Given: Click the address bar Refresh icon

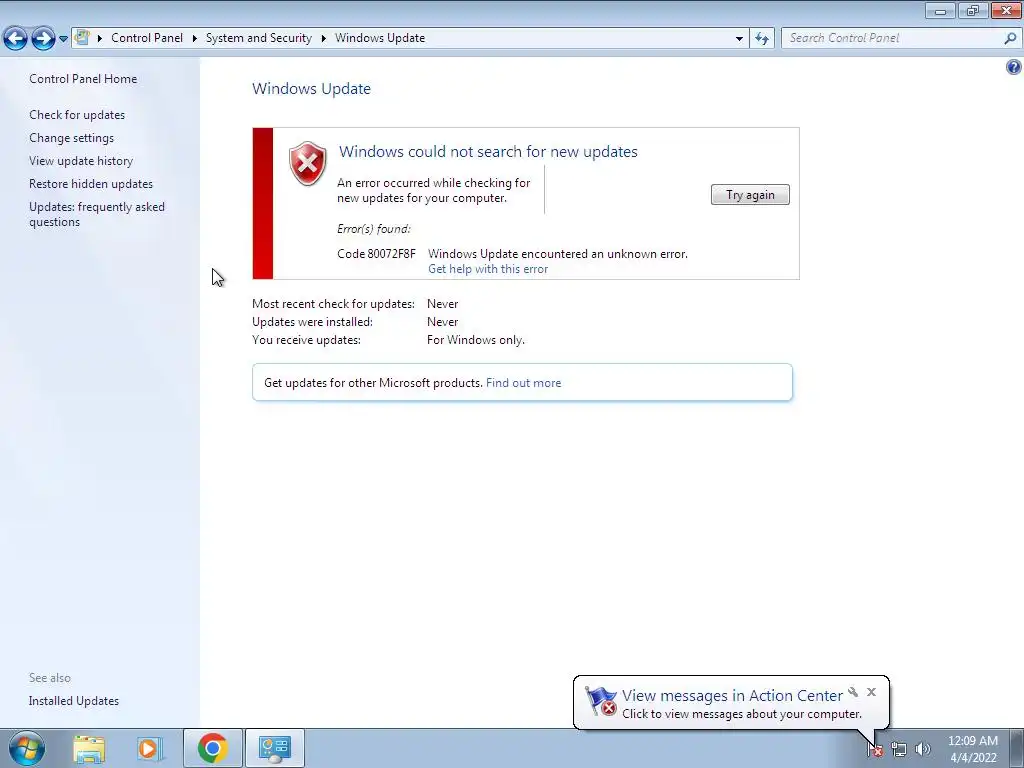Looking at the screenshot, I should pos(762,39).
